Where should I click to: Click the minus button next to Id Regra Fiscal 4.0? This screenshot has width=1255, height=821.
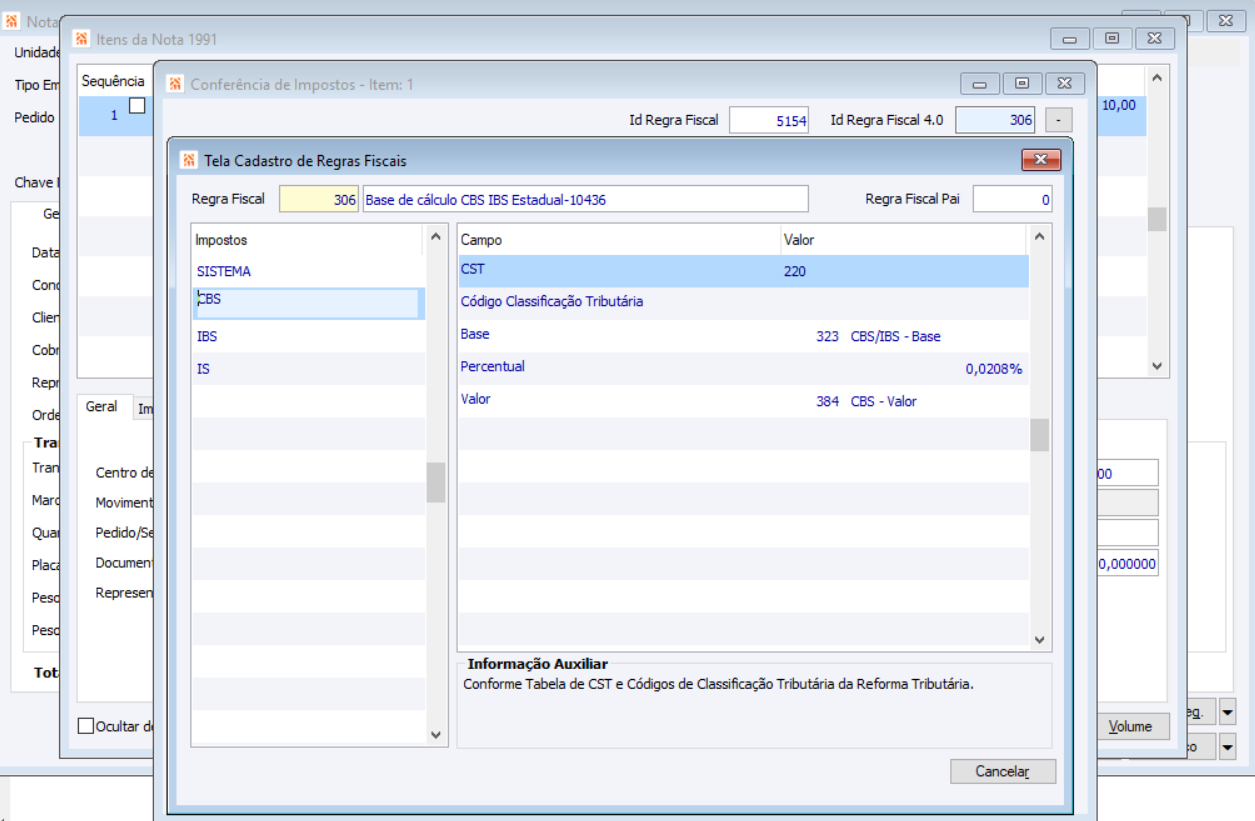tap(1059, 120)
